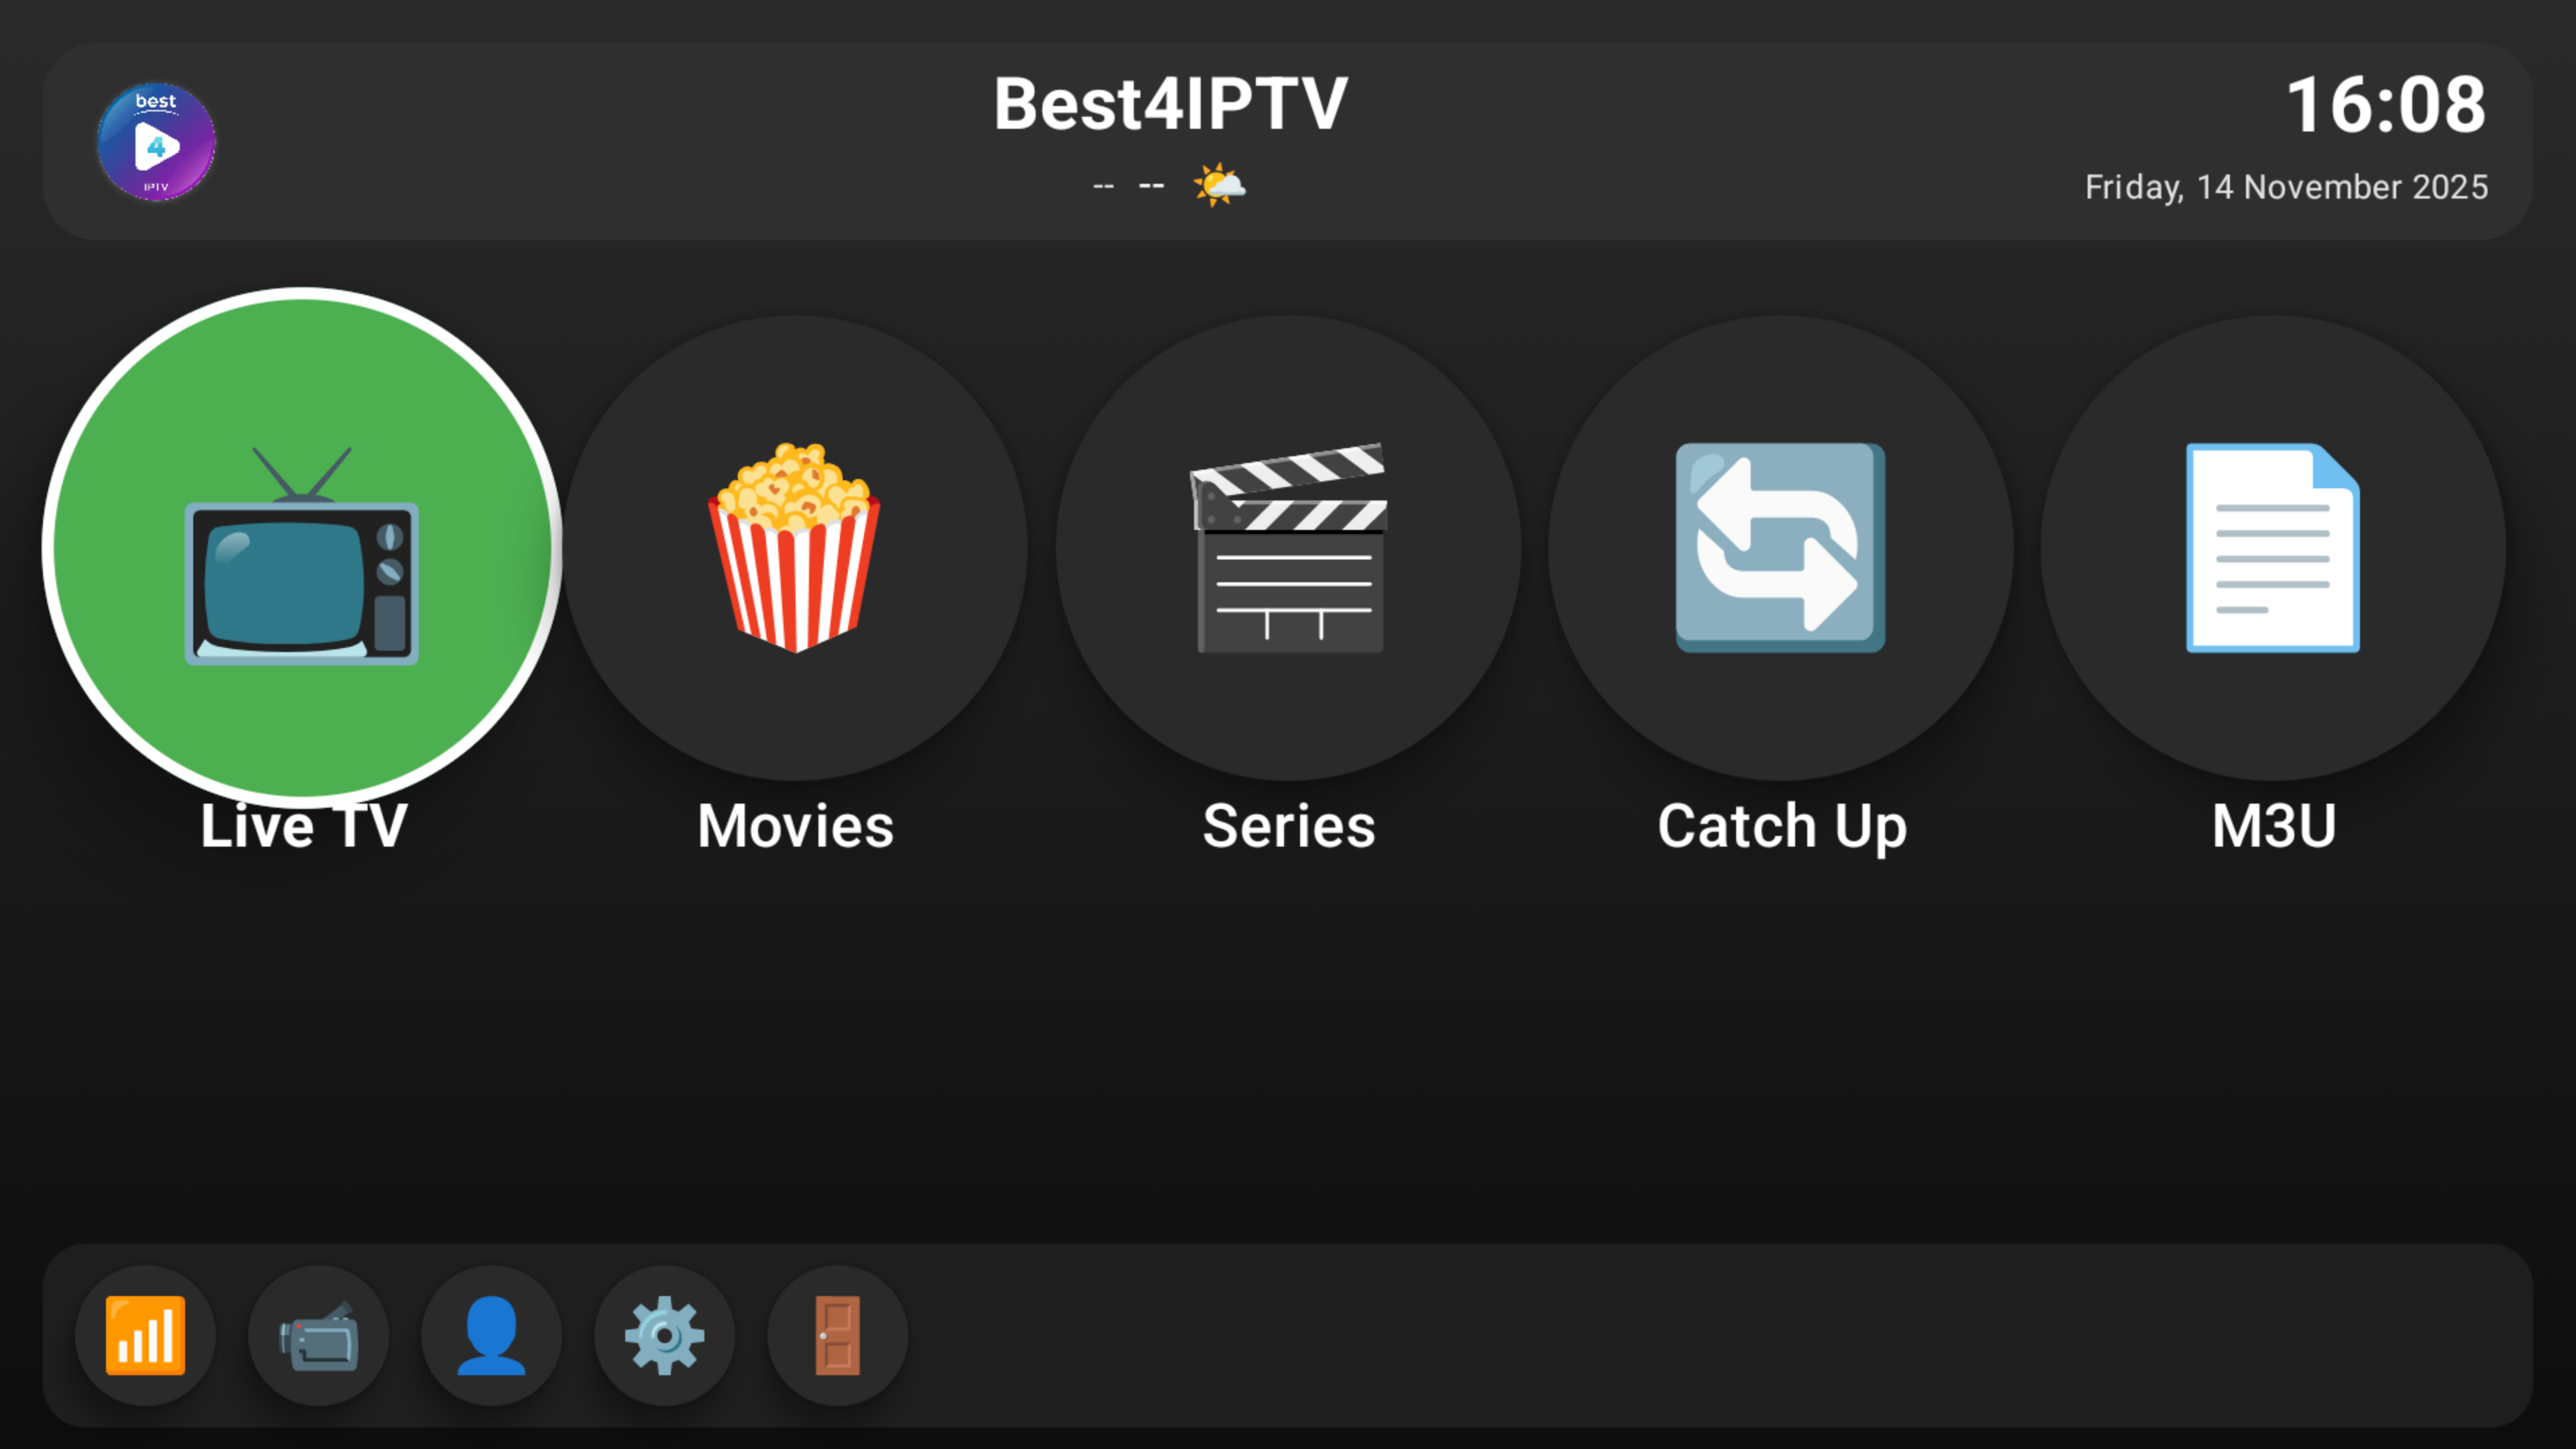This screenshot has height=1449, width=2576.
Task: Click the Friday, 14 November 2025 date
Action: [2286, 187]
